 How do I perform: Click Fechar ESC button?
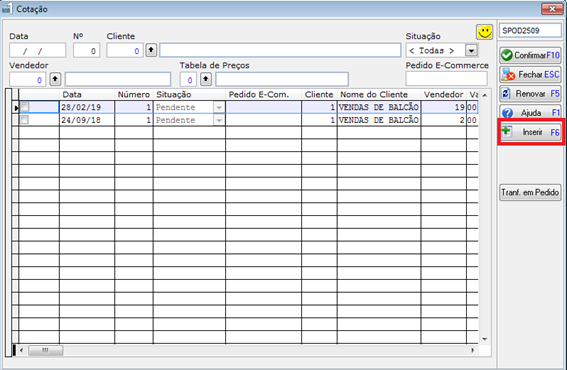click(530, 75)
